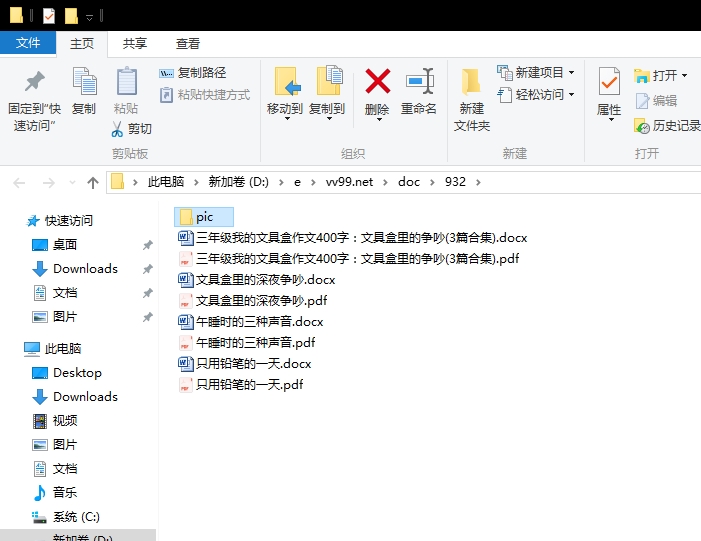
Task: Open the recent locations dropdown arrow
Action: click(72, 182)
